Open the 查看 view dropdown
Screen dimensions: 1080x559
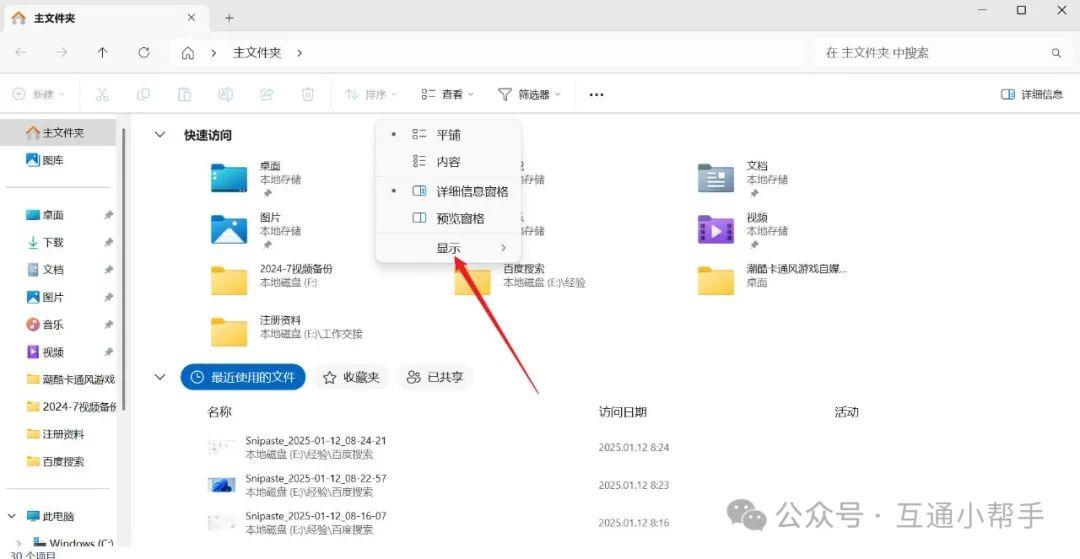(x=448, y=94)
